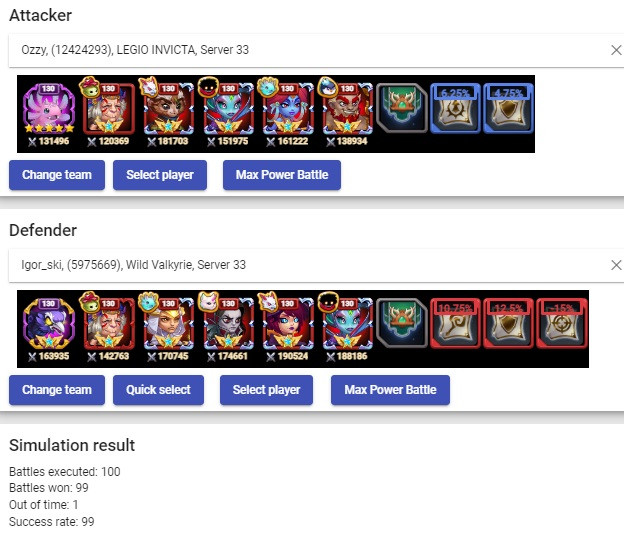Click the attacker 6.25% banner buff icon
The height and width of the screenshot is (543, 624).
coord(455,108)
